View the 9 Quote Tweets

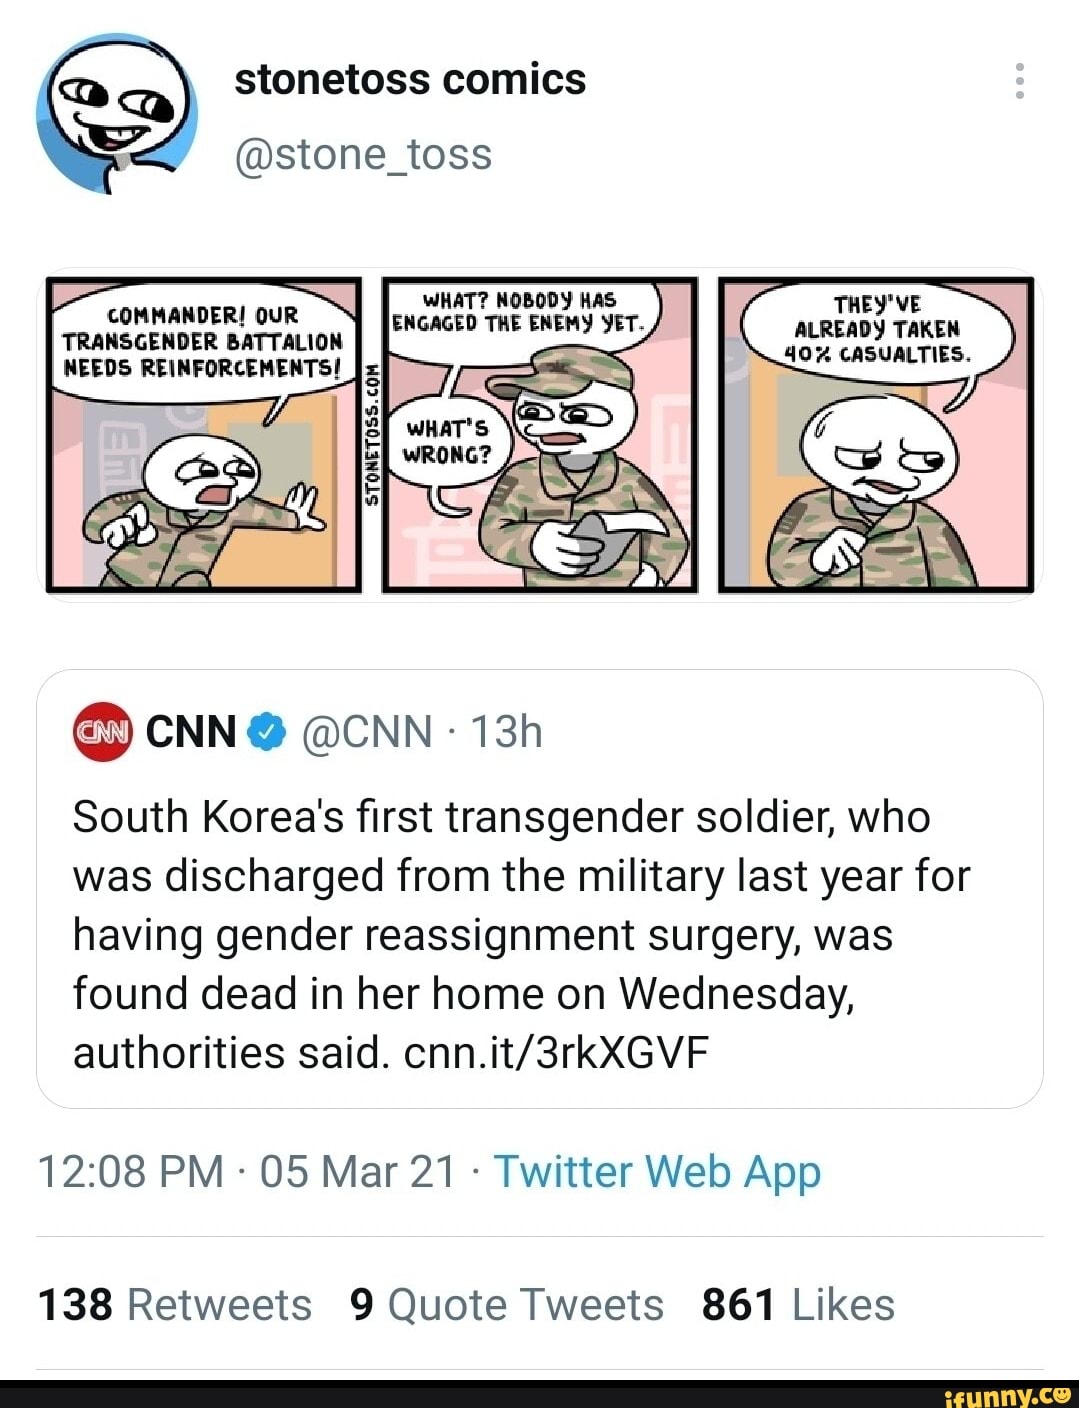[505, 1303]
